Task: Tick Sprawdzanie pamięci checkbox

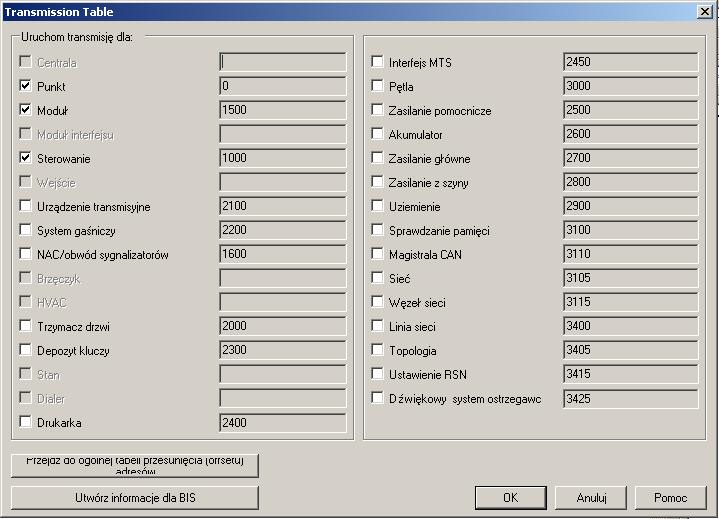Action: point(377,229)
